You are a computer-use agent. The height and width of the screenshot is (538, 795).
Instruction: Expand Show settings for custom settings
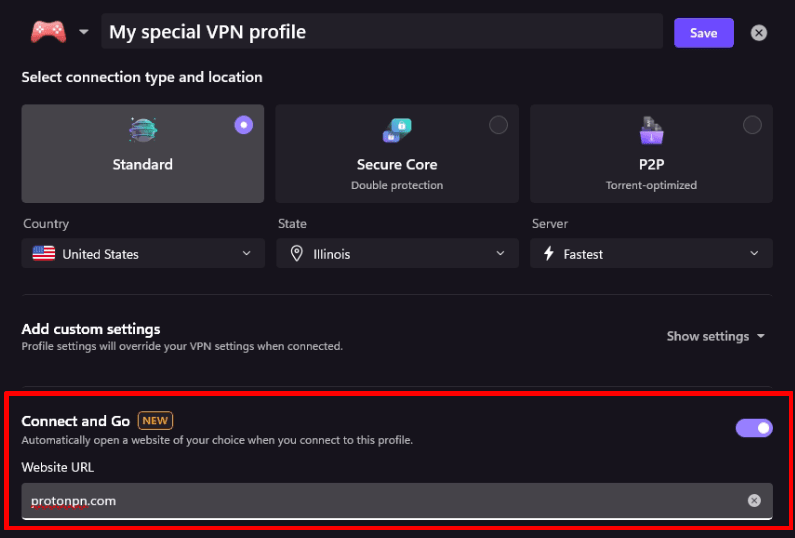[715, 336]
